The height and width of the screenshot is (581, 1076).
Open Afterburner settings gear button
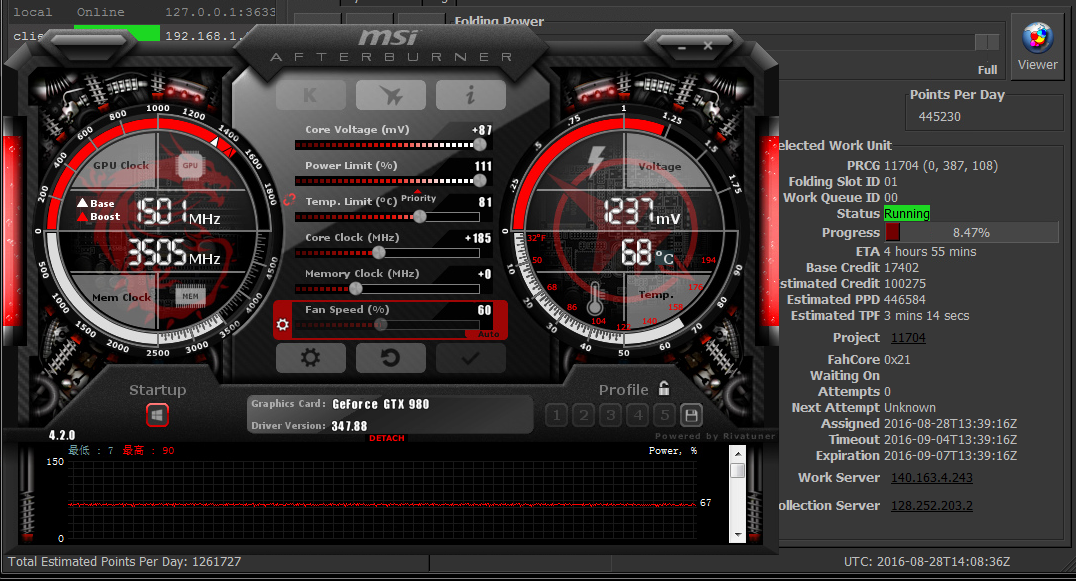[310, 357]
